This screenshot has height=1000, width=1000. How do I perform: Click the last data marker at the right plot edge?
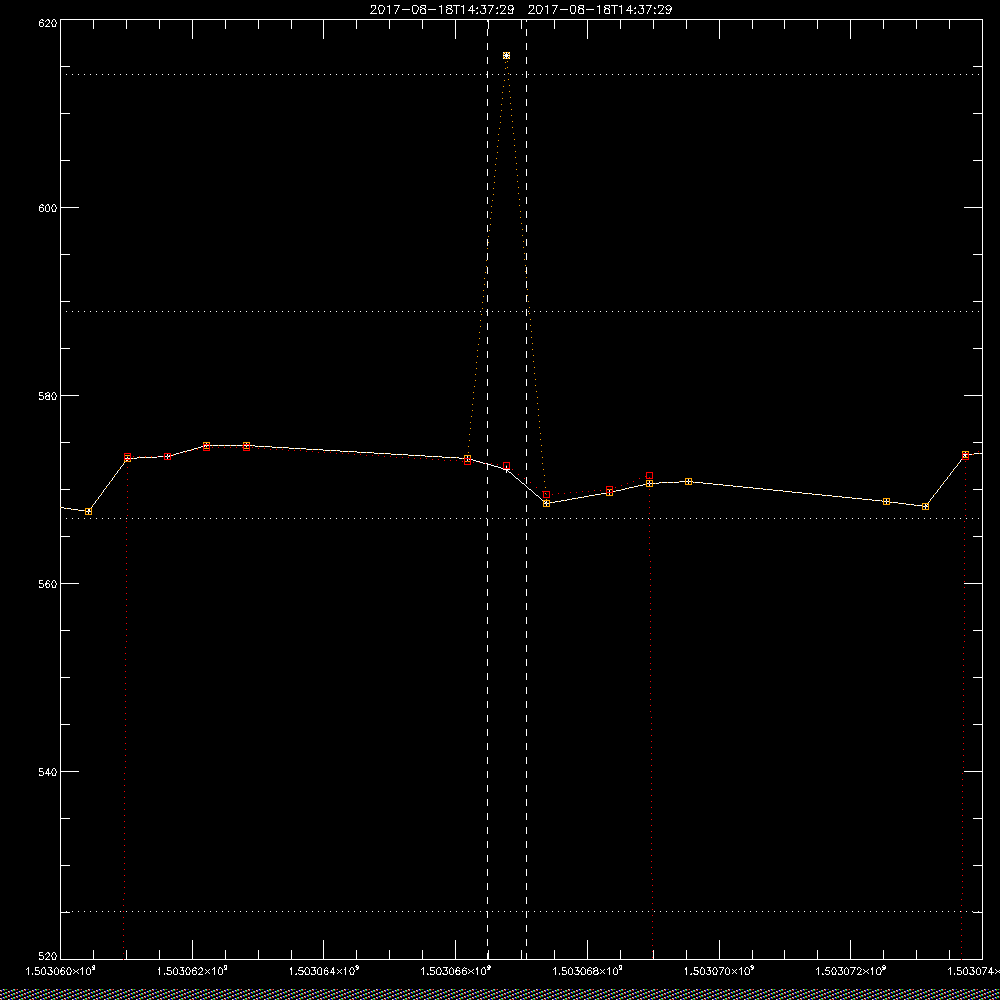click(965, 455)
